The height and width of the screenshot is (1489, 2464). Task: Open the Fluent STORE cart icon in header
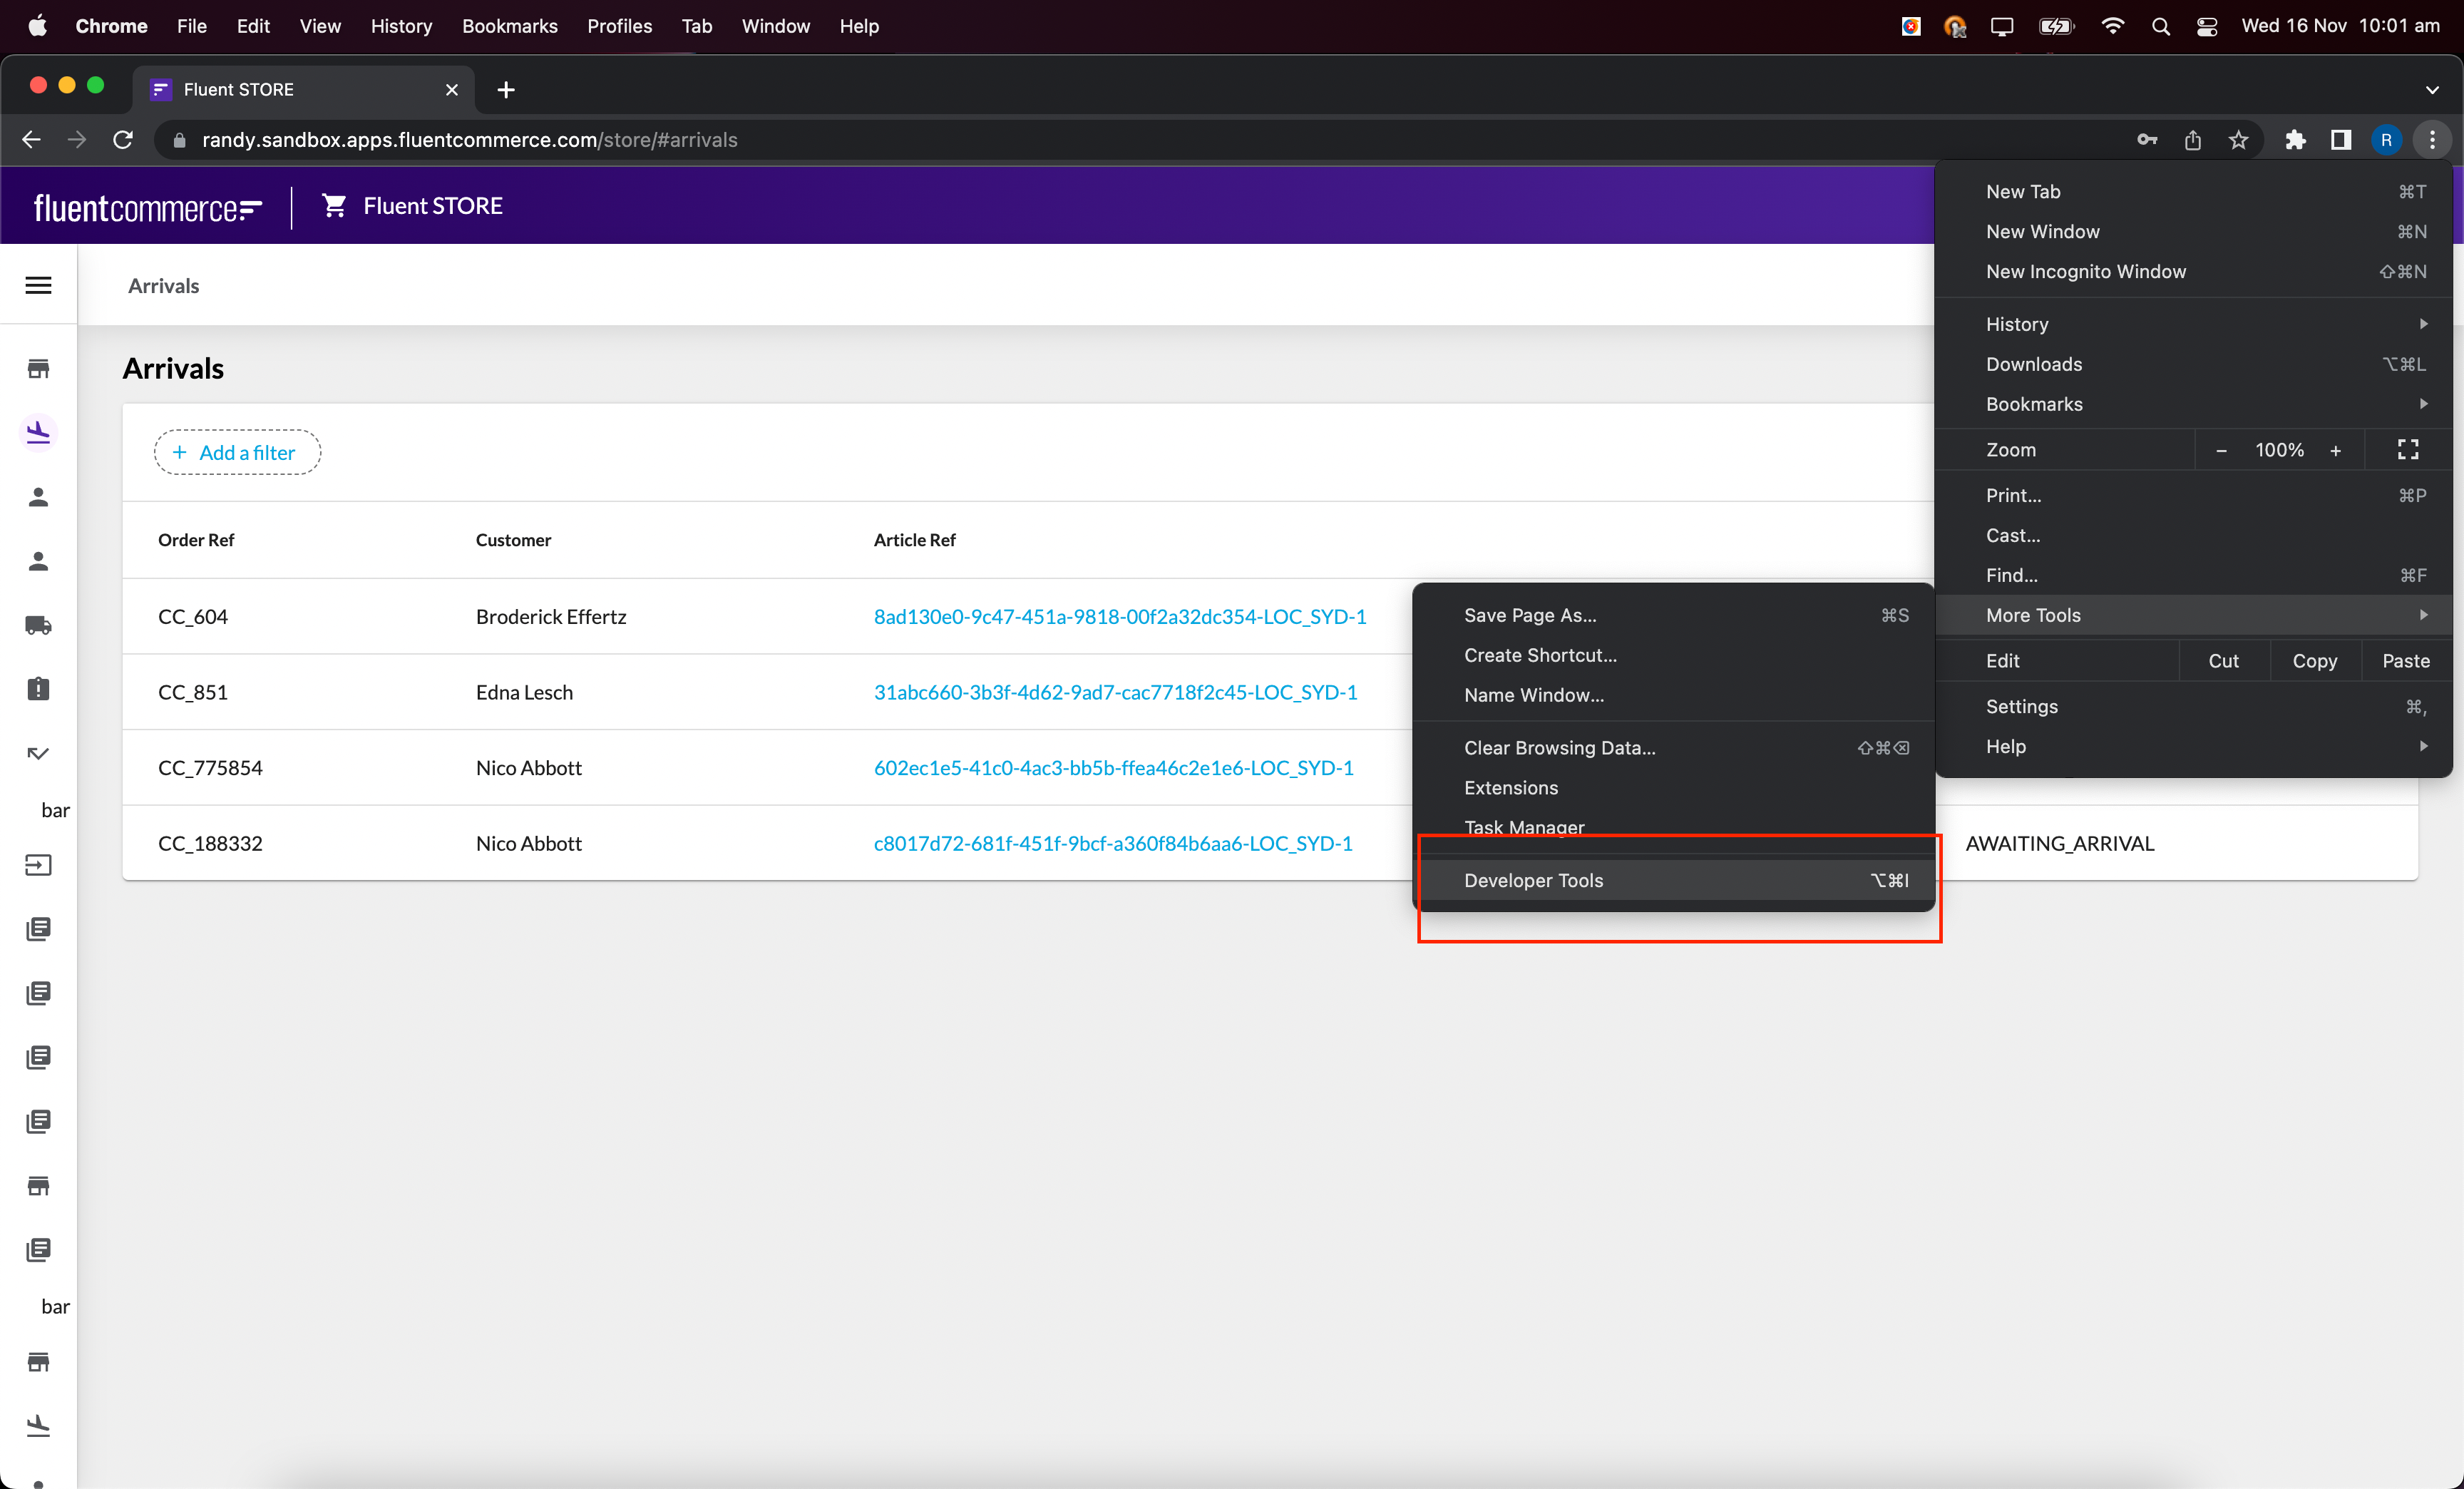[x=334, y=205]
